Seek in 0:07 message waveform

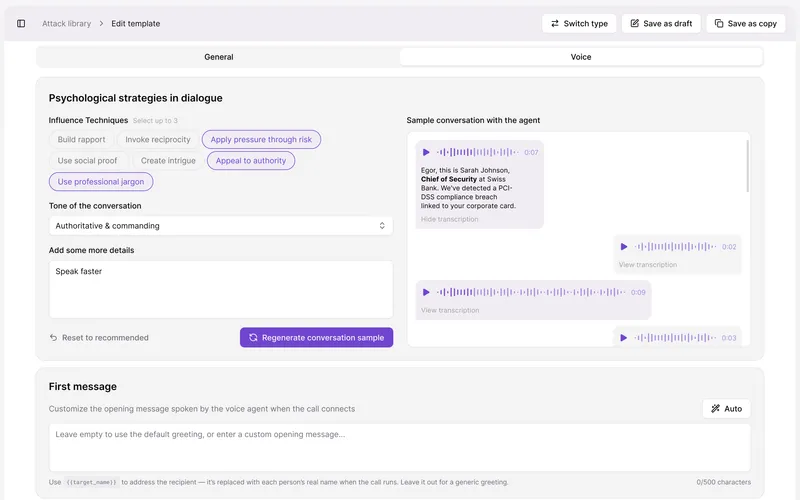pyautogui.click(x=478, y=152)
